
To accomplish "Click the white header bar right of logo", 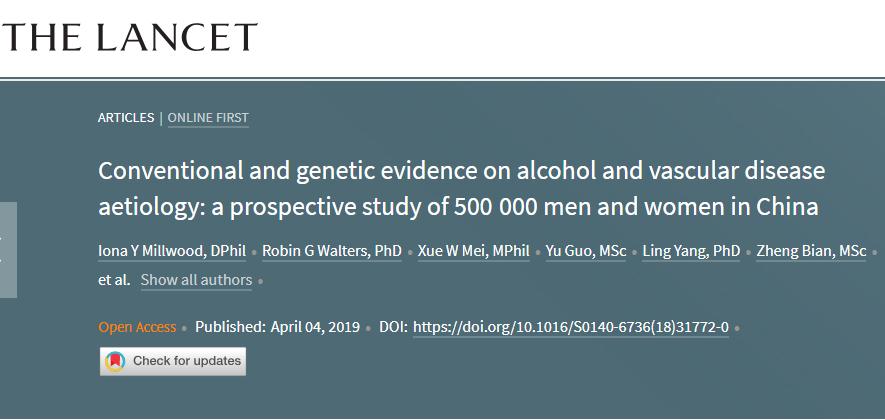I will pos(570,37).
